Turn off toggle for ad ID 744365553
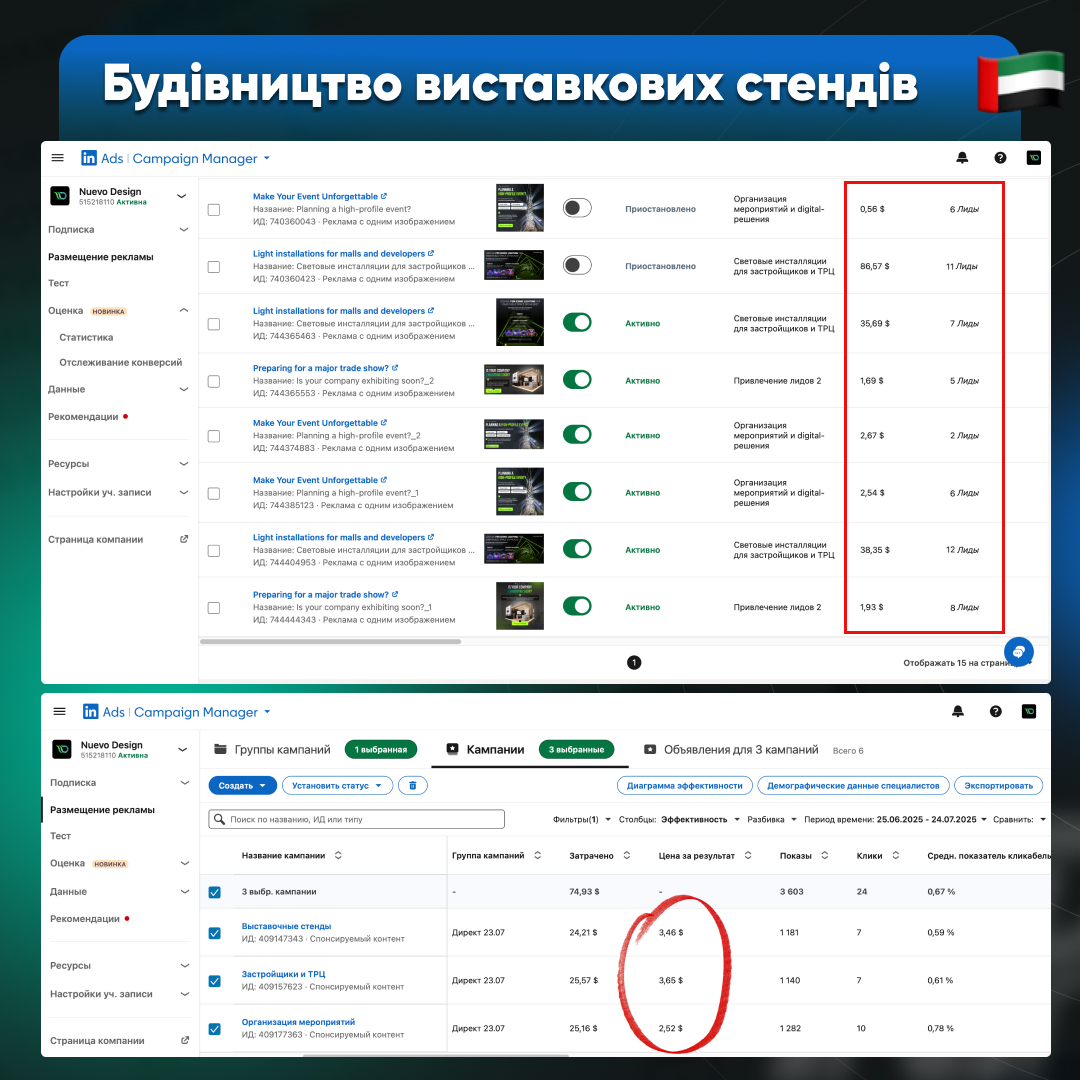The height and width of the screenshot is (1080, 1080). pyautogui.click(x=577, y=380)
